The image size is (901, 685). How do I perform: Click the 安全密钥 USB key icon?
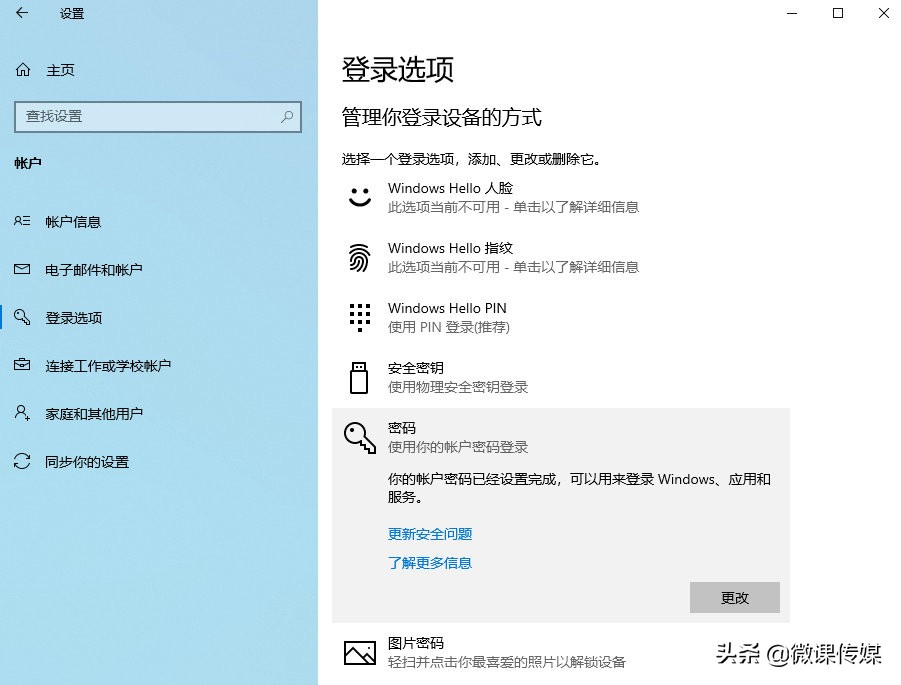pos(359,377)
